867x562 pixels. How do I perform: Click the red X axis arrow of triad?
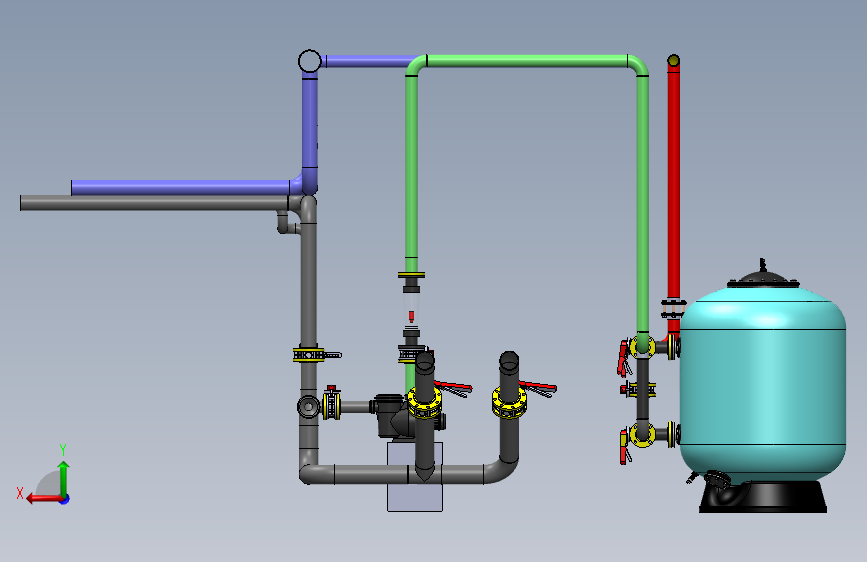point(44,499)
